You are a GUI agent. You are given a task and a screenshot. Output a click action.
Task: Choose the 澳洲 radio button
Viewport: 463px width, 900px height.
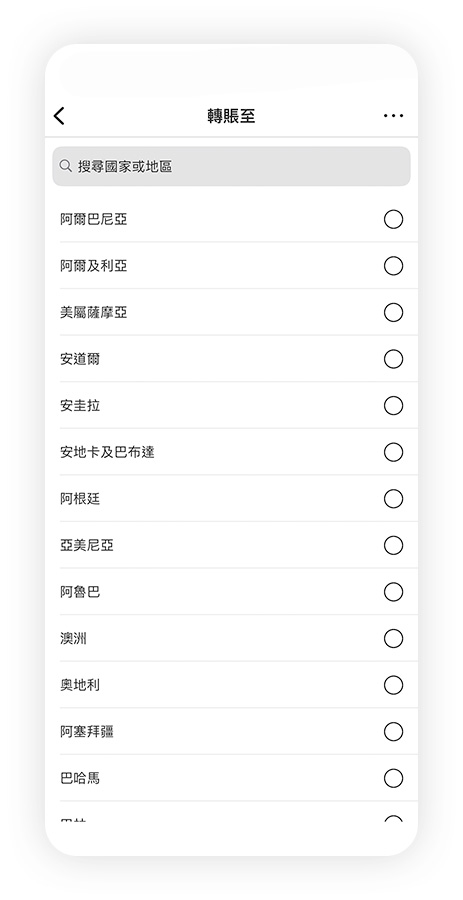tap(393, 638)
